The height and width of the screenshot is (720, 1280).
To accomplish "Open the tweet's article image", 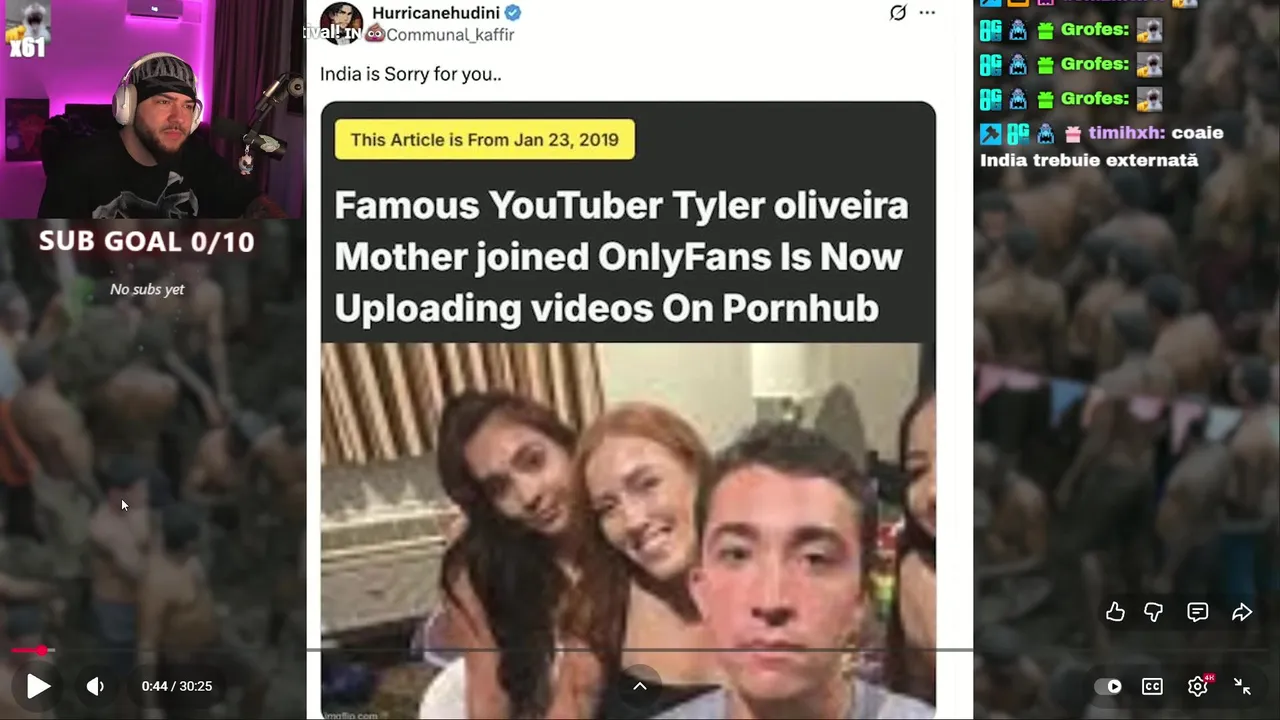I will [628, 410].
